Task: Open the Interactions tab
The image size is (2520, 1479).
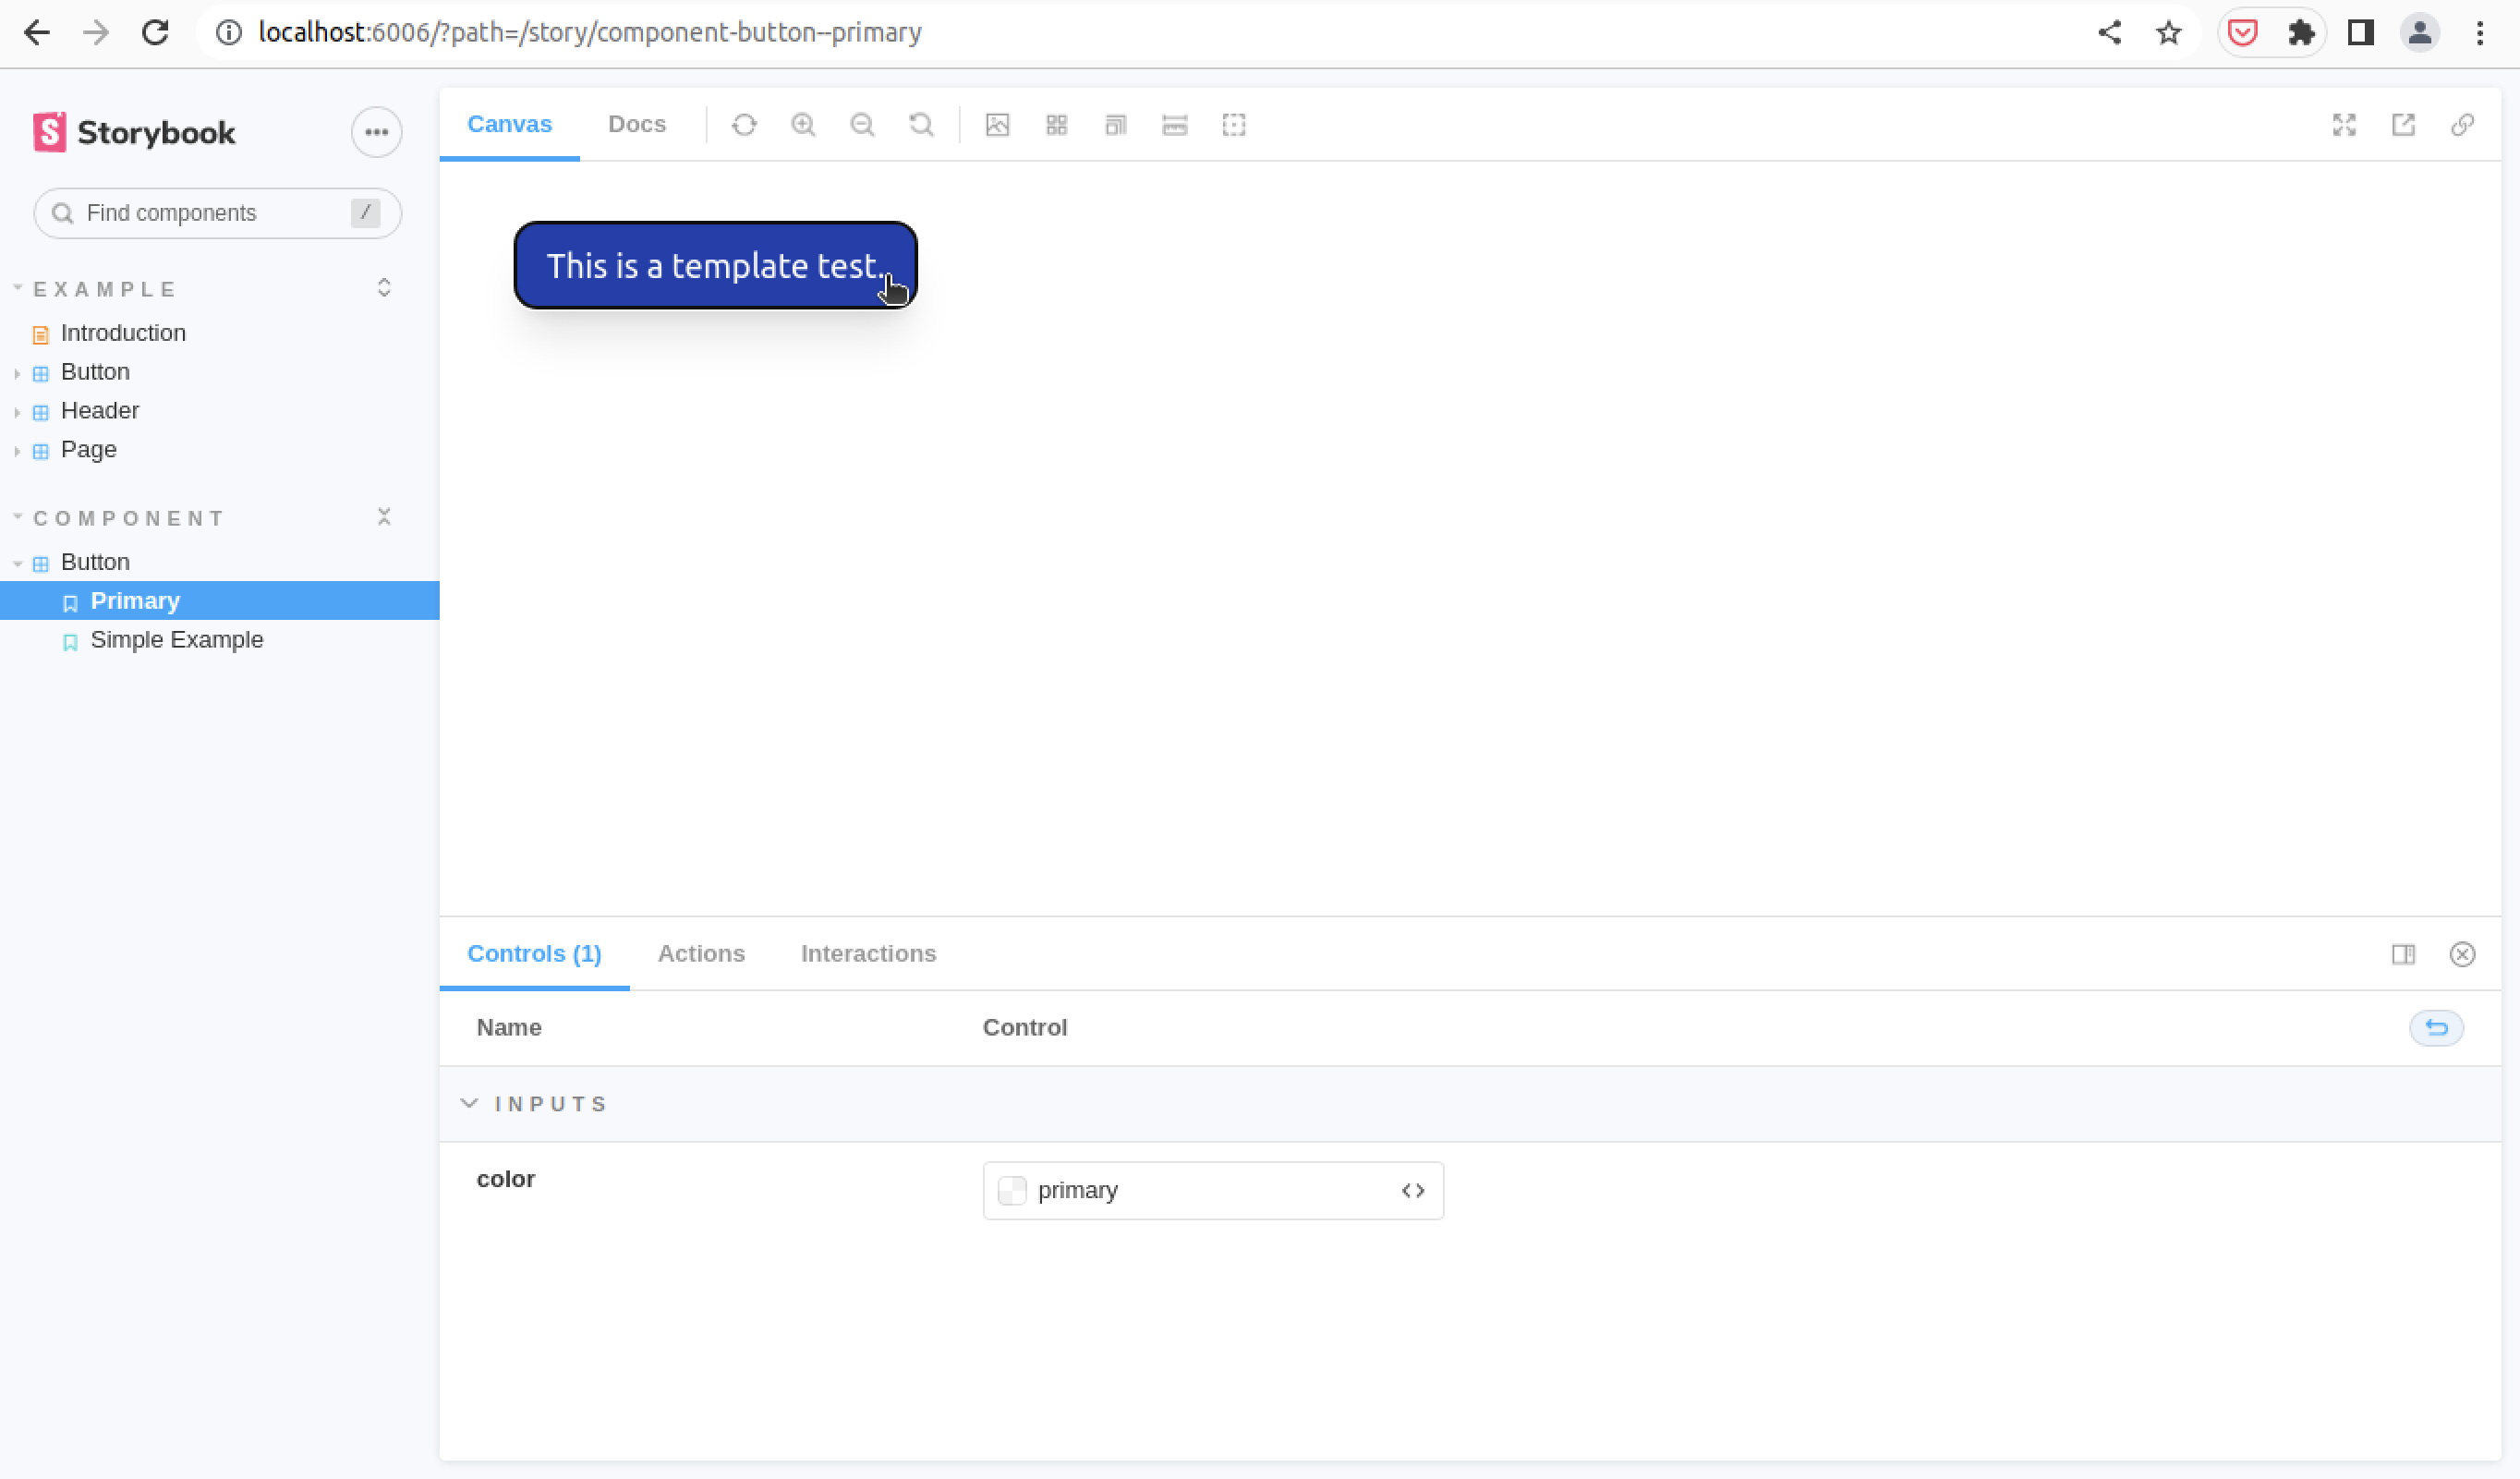Action: (868, 953)
